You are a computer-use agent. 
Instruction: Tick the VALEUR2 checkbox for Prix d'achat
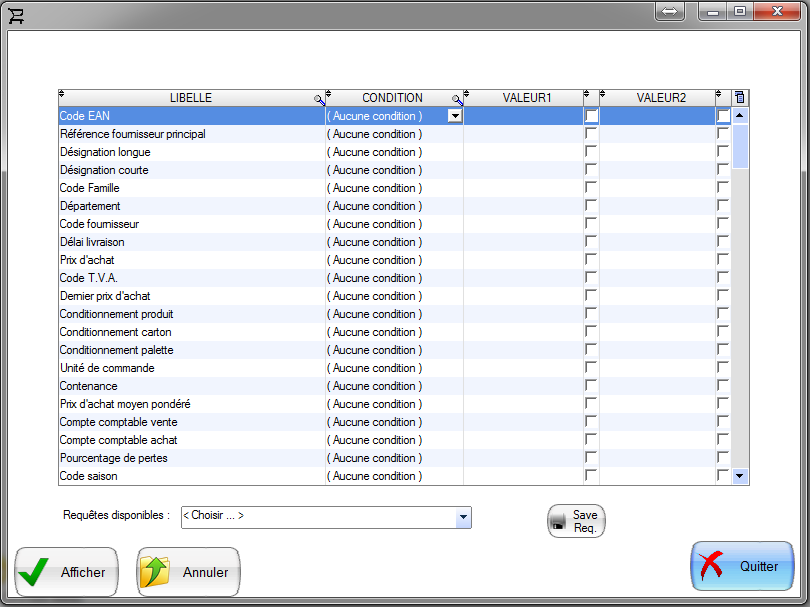pyautogui.click(x=723, y=260)
